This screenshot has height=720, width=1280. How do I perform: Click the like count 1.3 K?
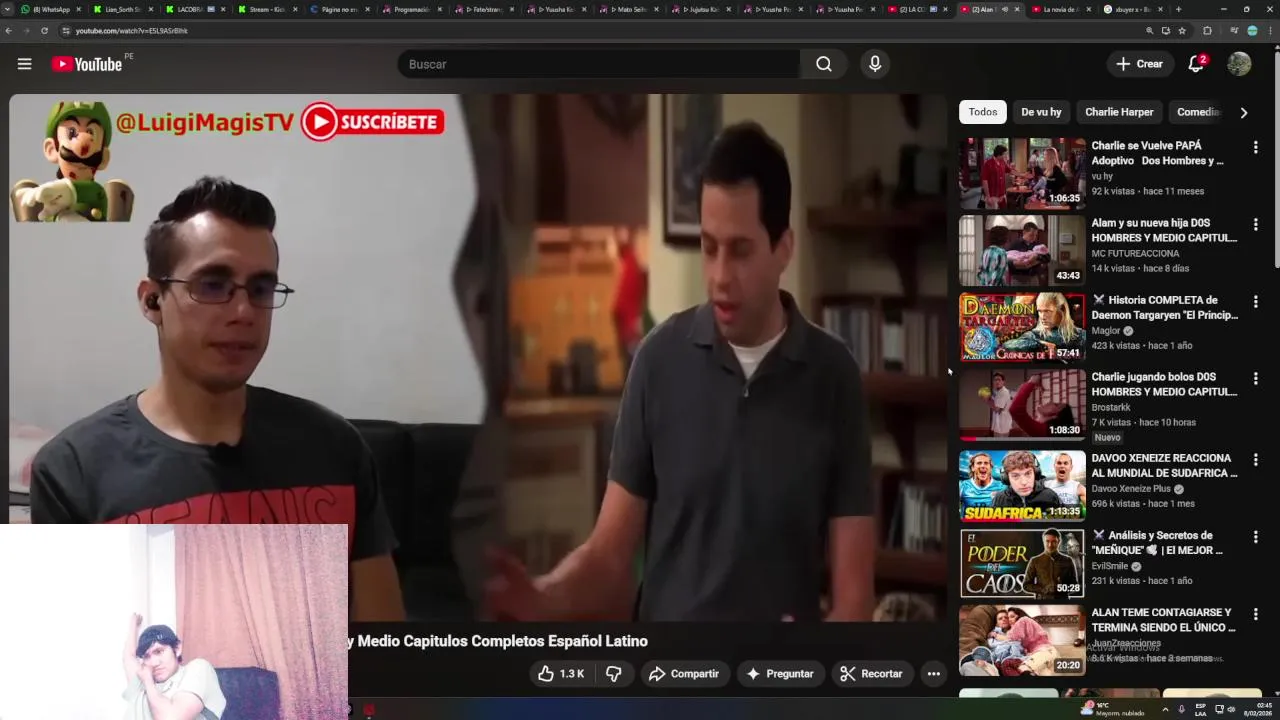pyautogui.click(x=572, y=674)
